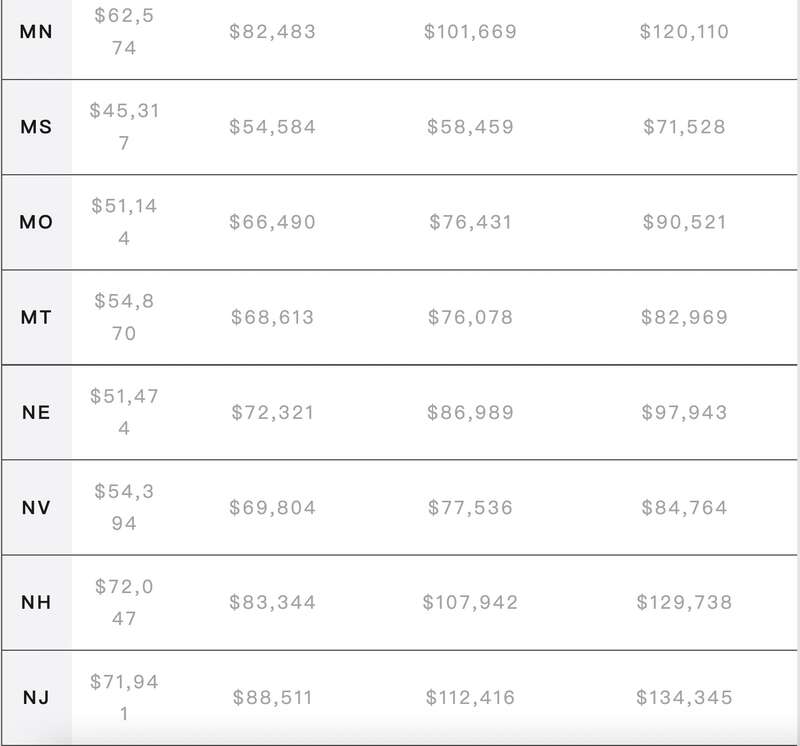Select the MO state label cell
This screenshot has height=746, width=800.
[36, 222]
